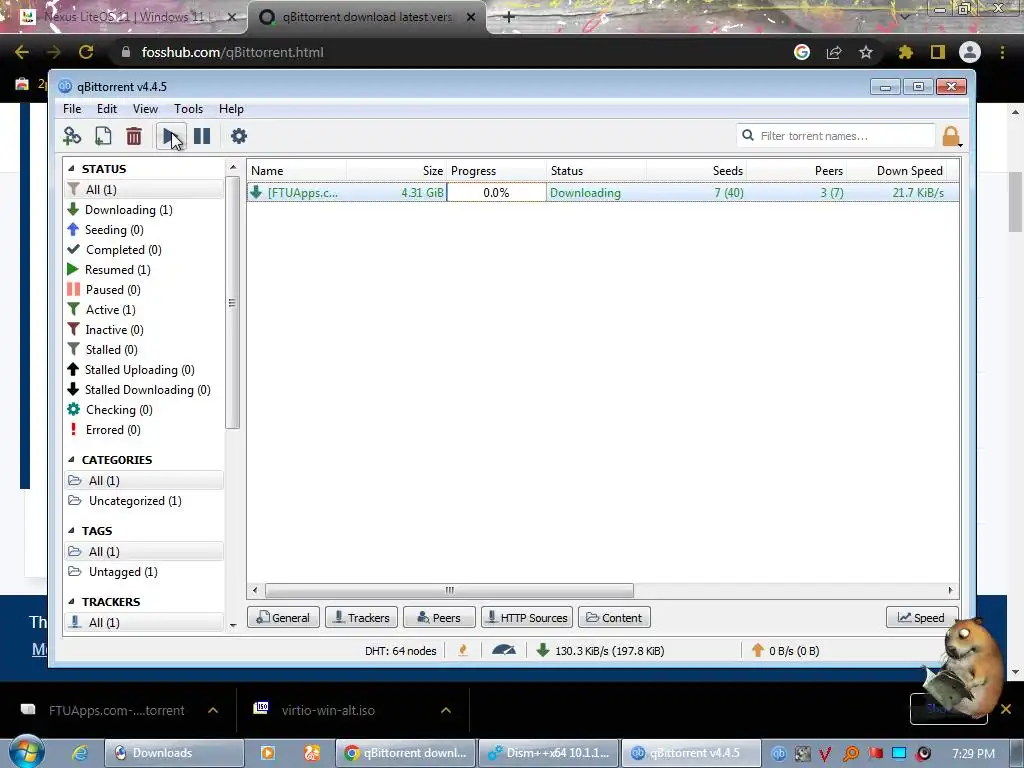Image resolution: width=1024 pixels, height=768 pixels.
Task: Select the Checking (0) status filter
Action: coord(118,410)
